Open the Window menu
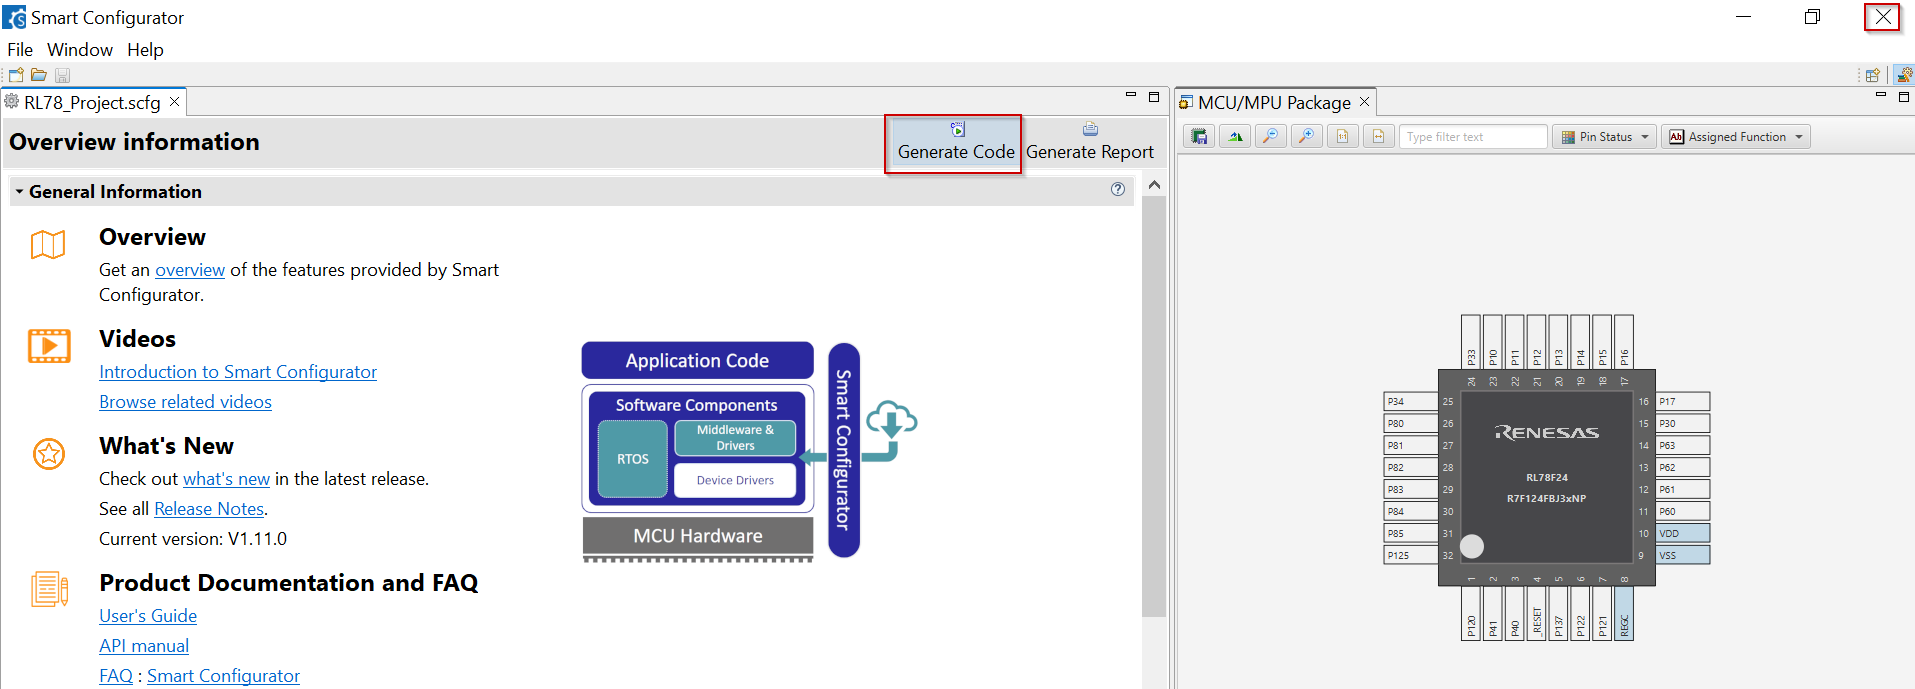 click(x=80, y=50)
